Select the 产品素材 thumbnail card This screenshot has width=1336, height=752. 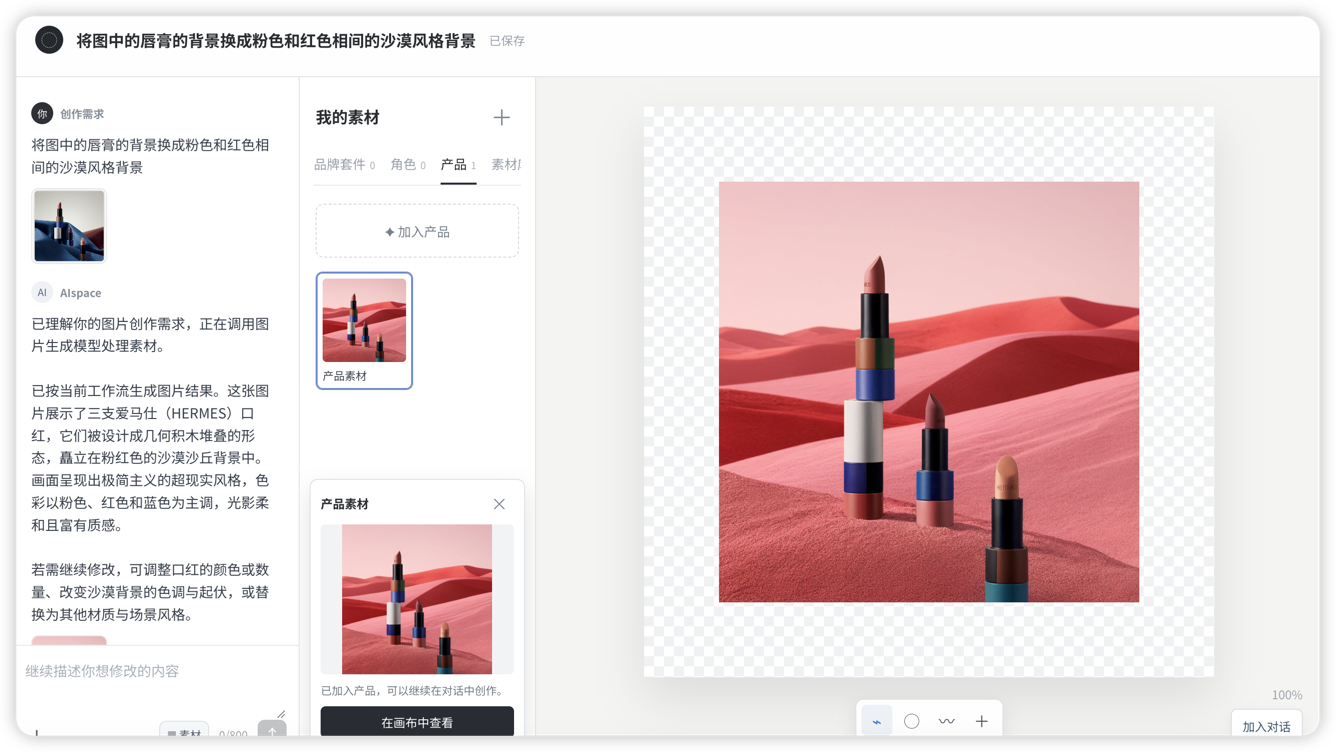click(x=364, y=330)
